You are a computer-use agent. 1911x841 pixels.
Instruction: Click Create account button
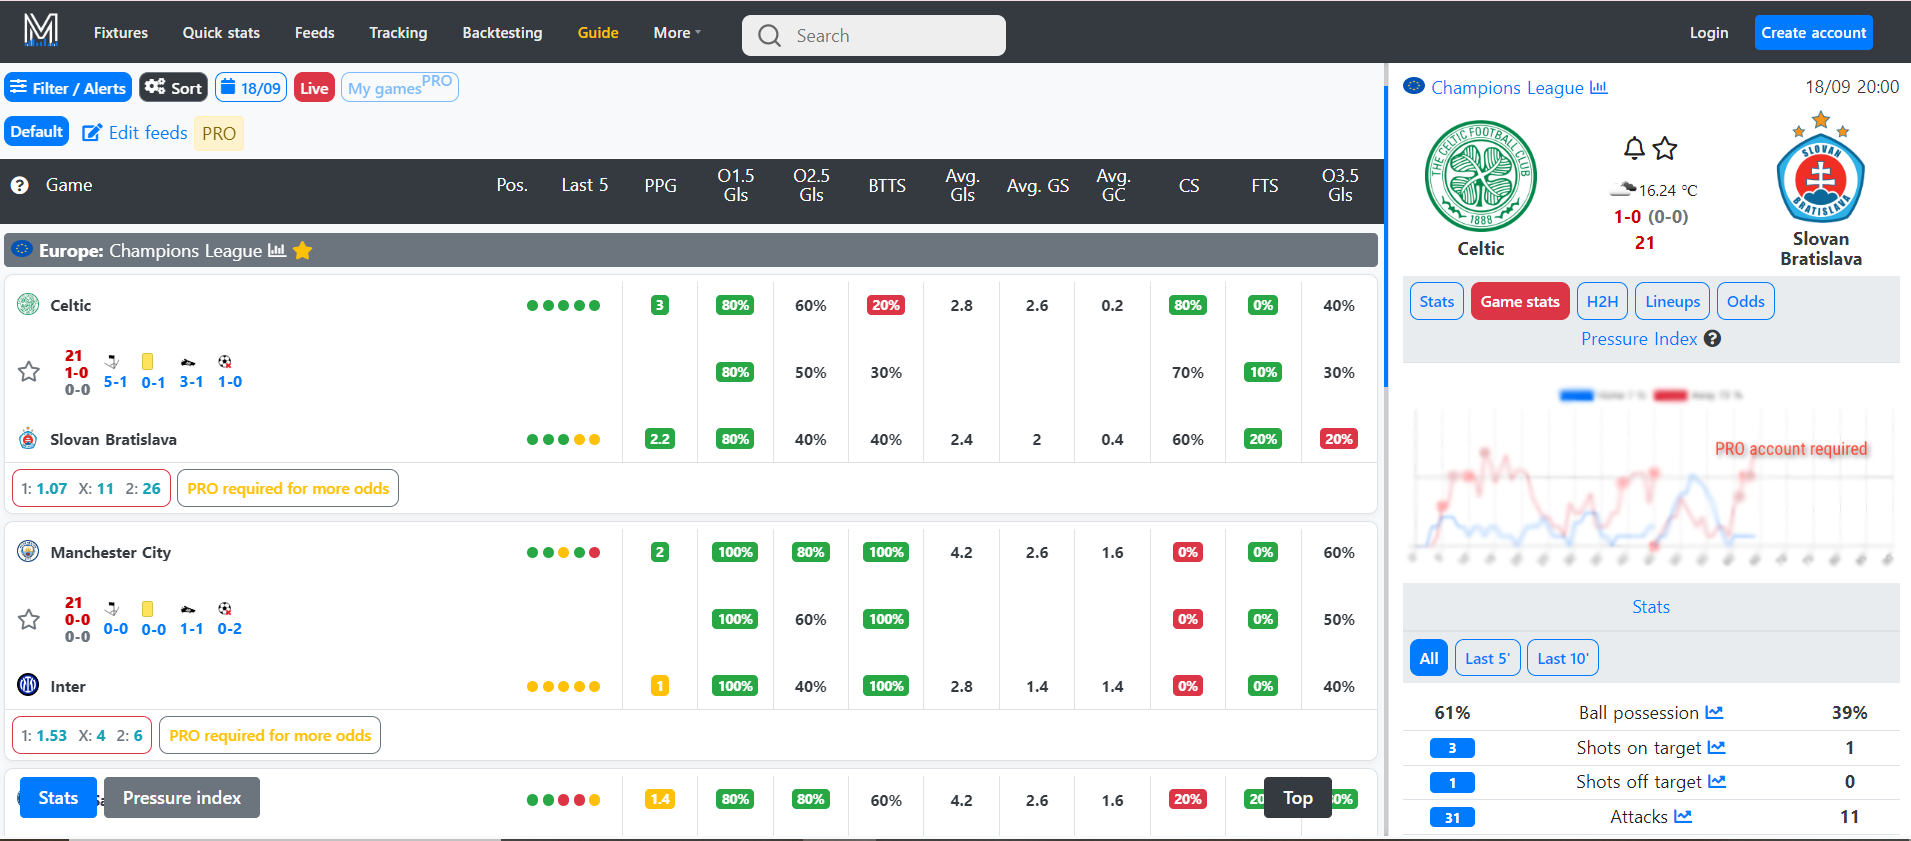(x=1814, y=33)
